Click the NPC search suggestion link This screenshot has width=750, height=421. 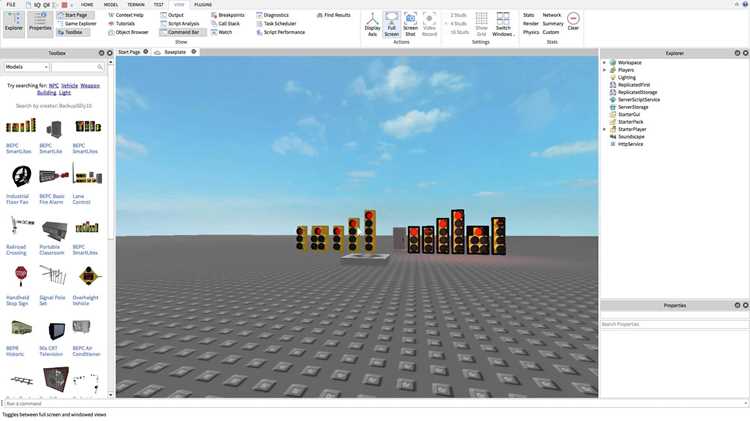pyautogui.click(x=54, y=86)
